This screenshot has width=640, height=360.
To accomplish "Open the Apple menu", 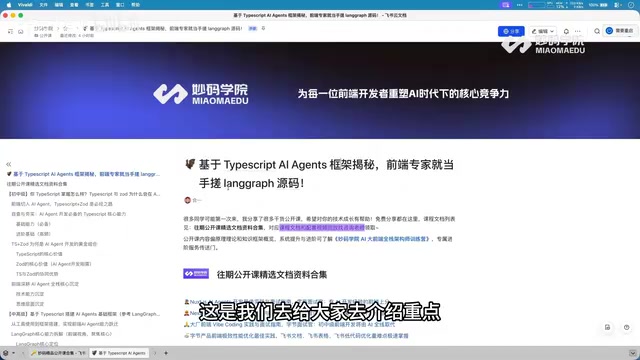I will 9,5.
